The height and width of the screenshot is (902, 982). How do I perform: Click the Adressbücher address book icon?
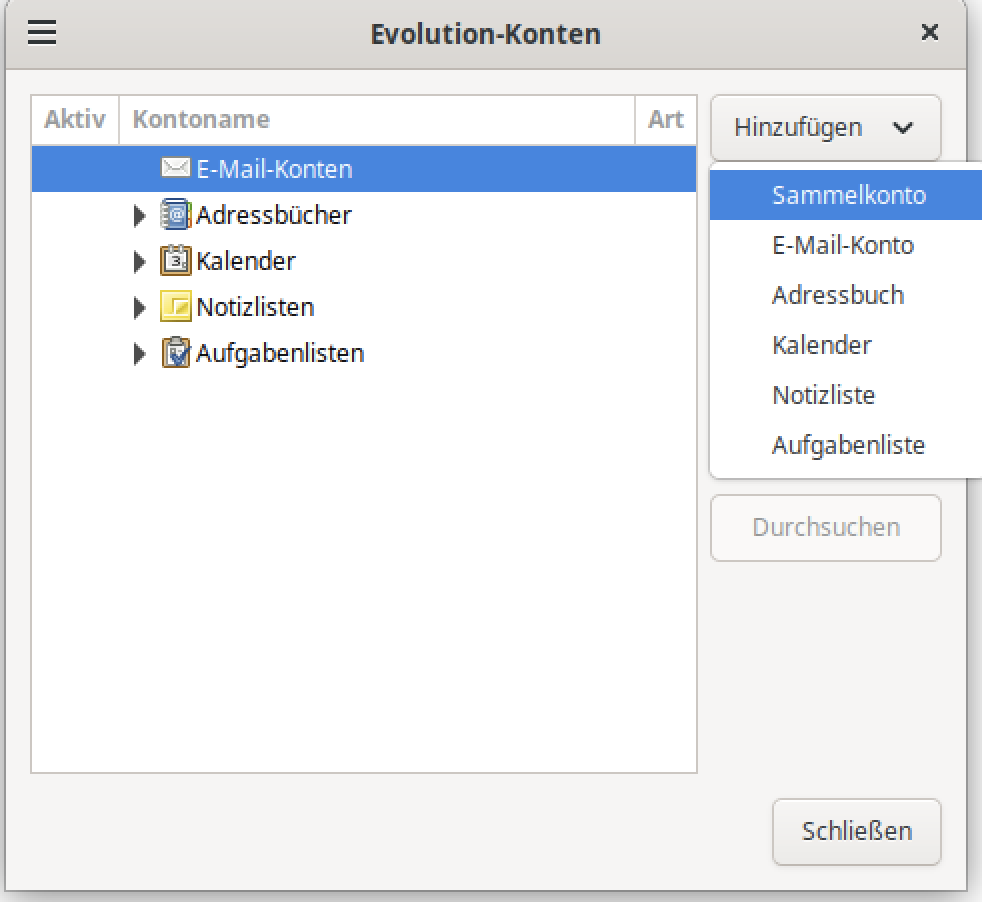(x=175, y=215)
